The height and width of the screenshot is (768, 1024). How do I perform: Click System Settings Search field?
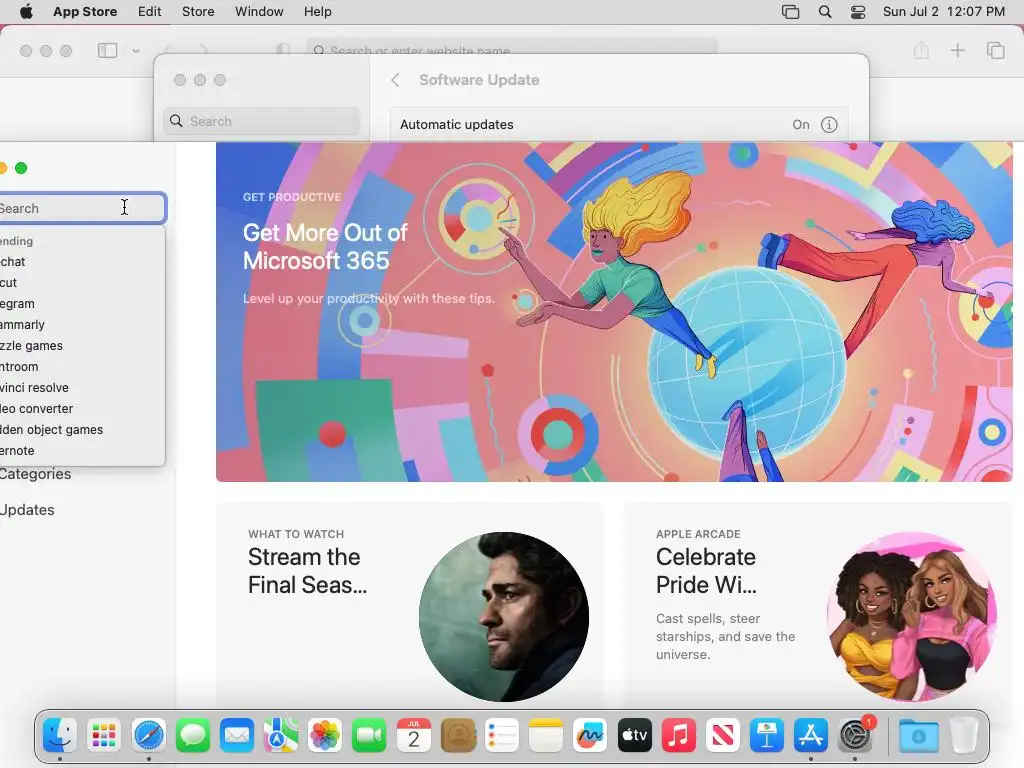(261, 121)
